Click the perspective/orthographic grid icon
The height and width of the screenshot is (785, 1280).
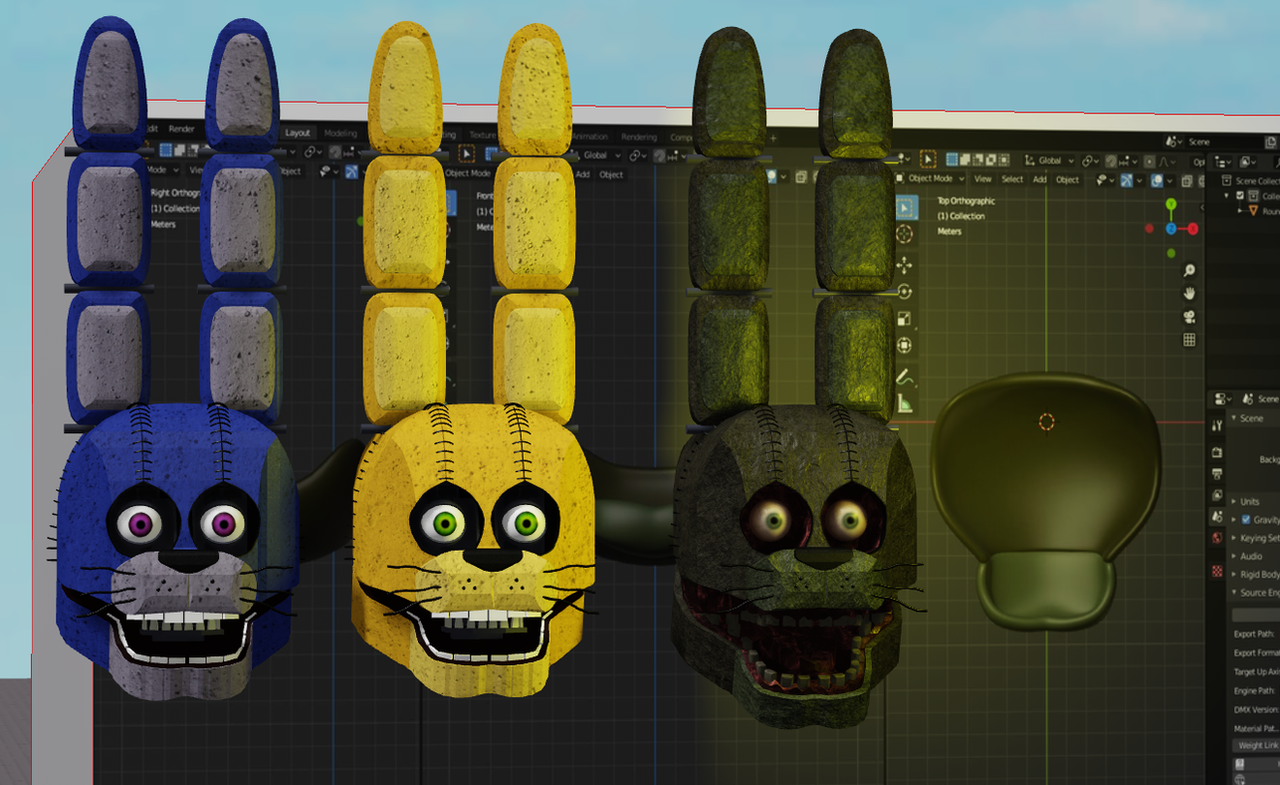click(x=1189, y=340)
